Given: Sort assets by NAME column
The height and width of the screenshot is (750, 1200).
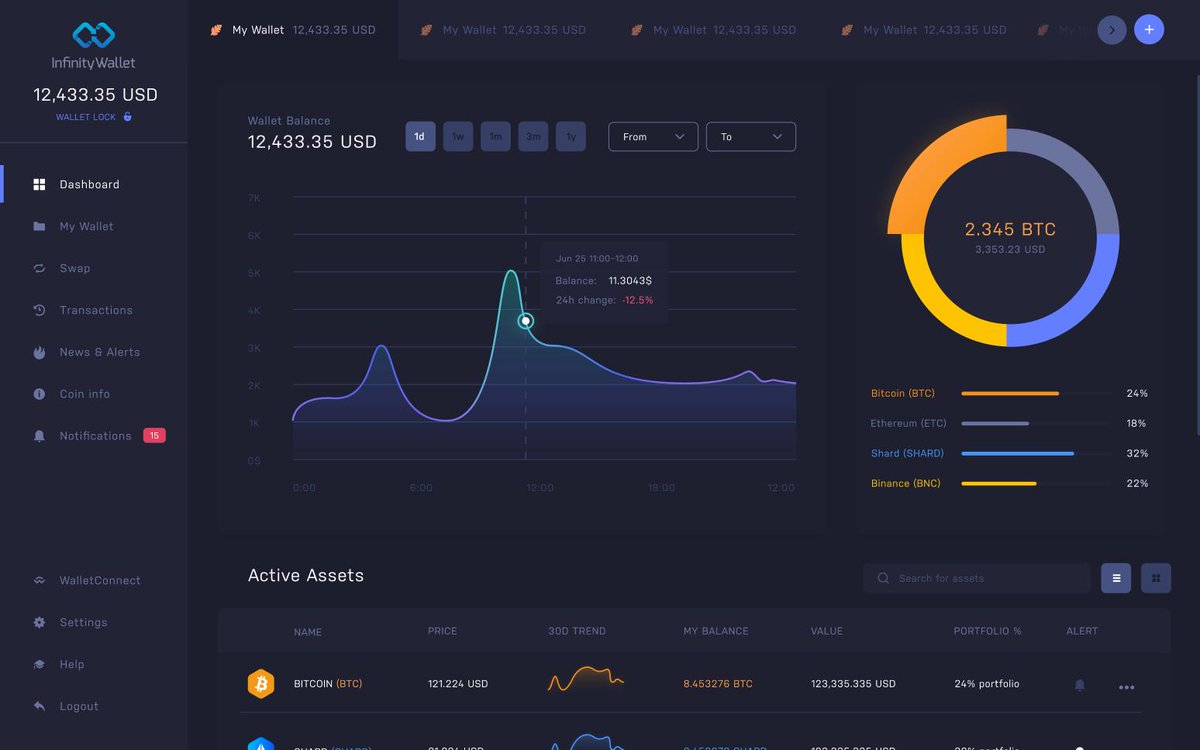Looking at the screenshot, I should coord(308,632).
